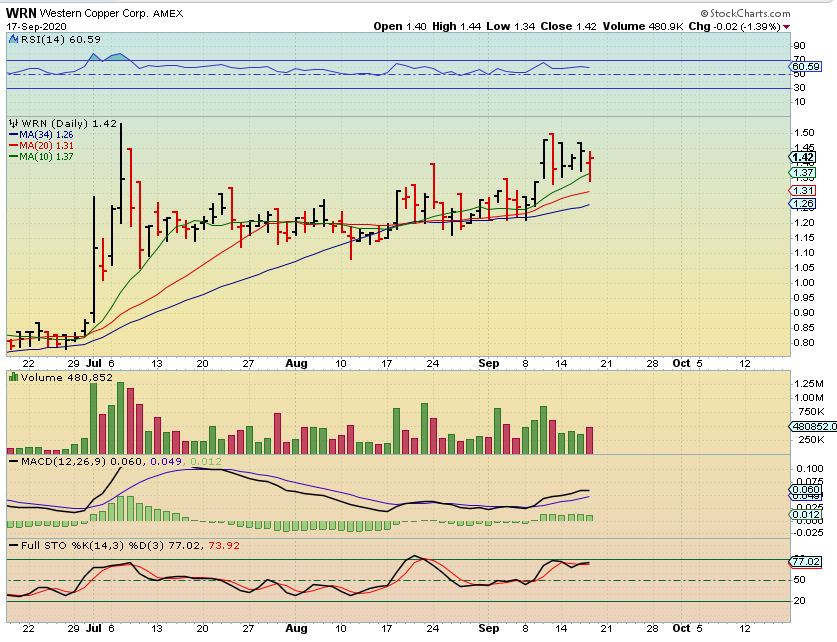Click the 30 level on RSI axis

coord(800,88)
